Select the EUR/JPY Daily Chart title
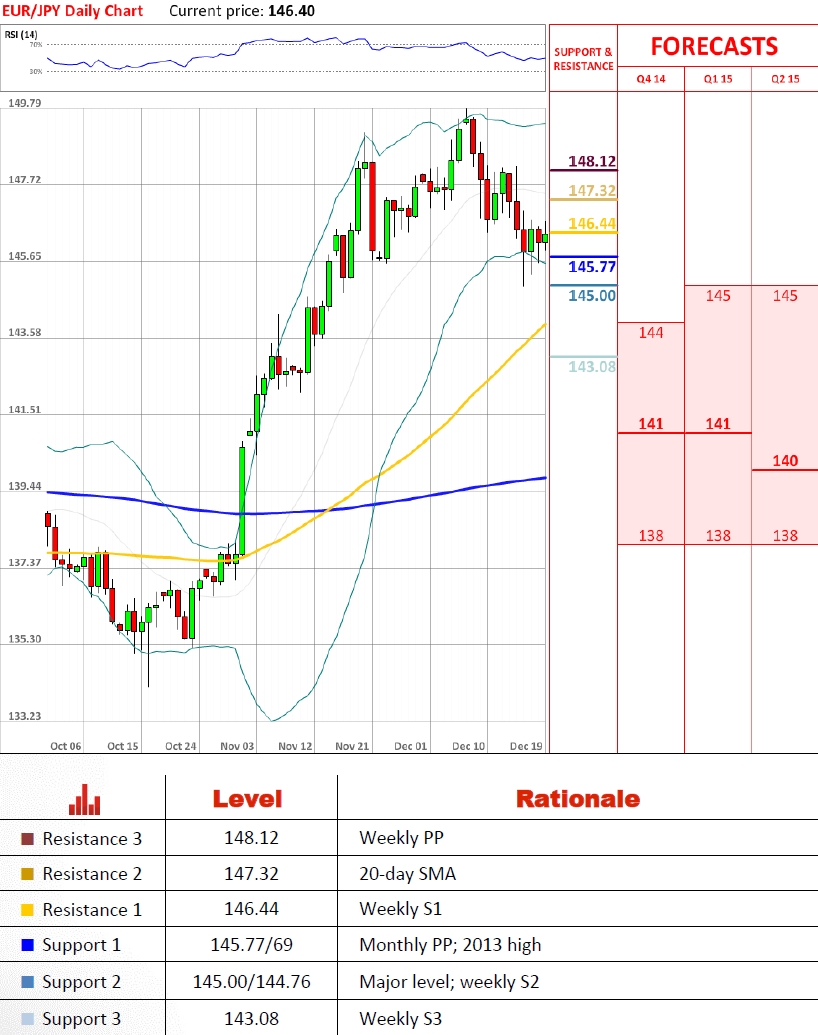This screenshot has height=1035, width=818. coord(72,11)
